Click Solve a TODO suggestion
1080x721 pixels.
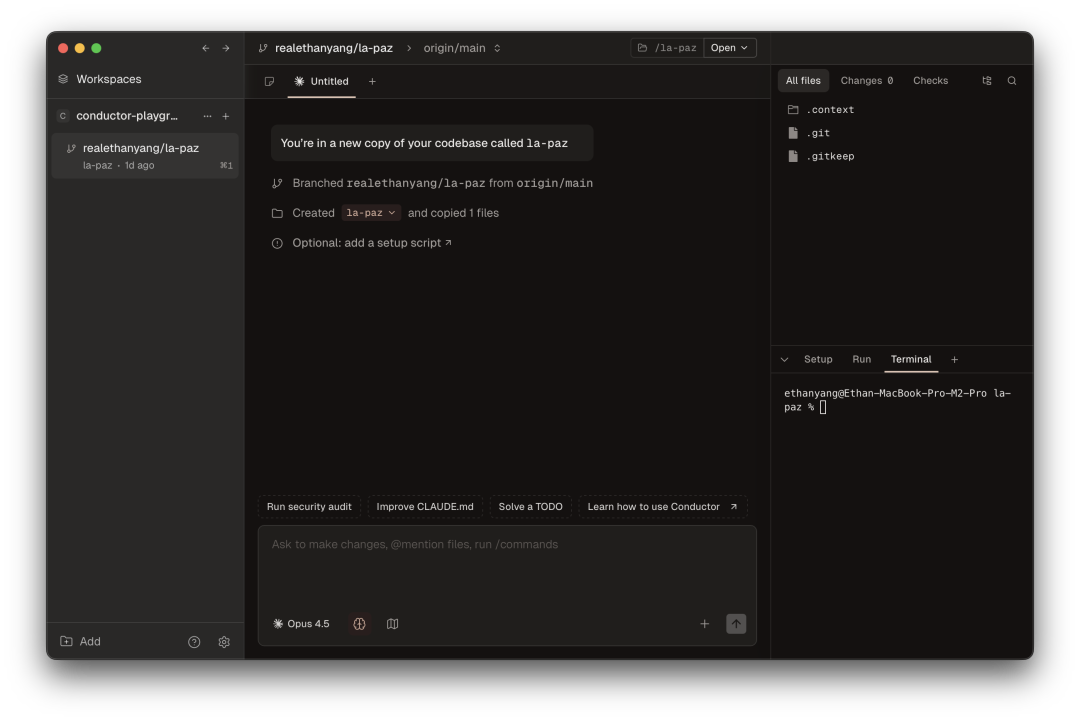(530, 507)
